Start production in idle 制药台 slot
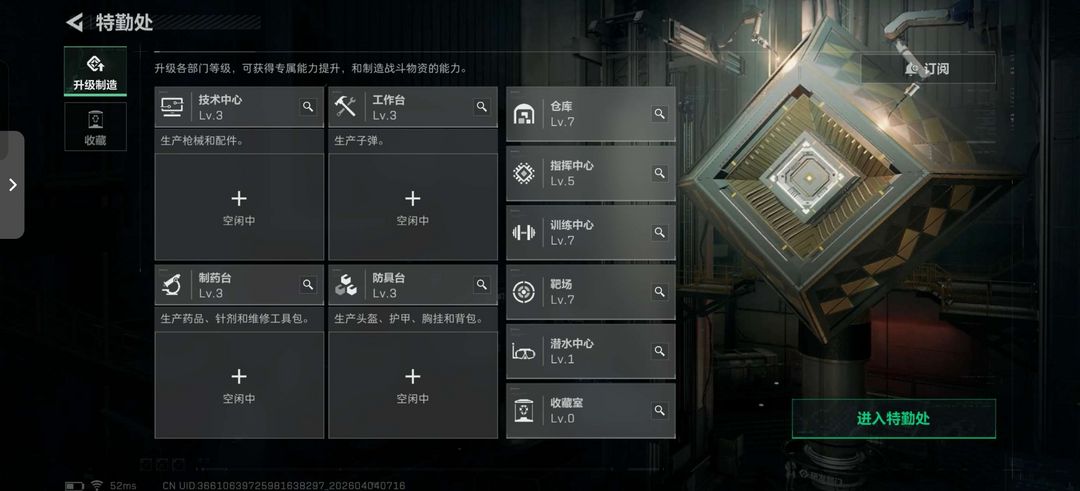Viewport: 1080px width, 491px height. pos(239,385)
